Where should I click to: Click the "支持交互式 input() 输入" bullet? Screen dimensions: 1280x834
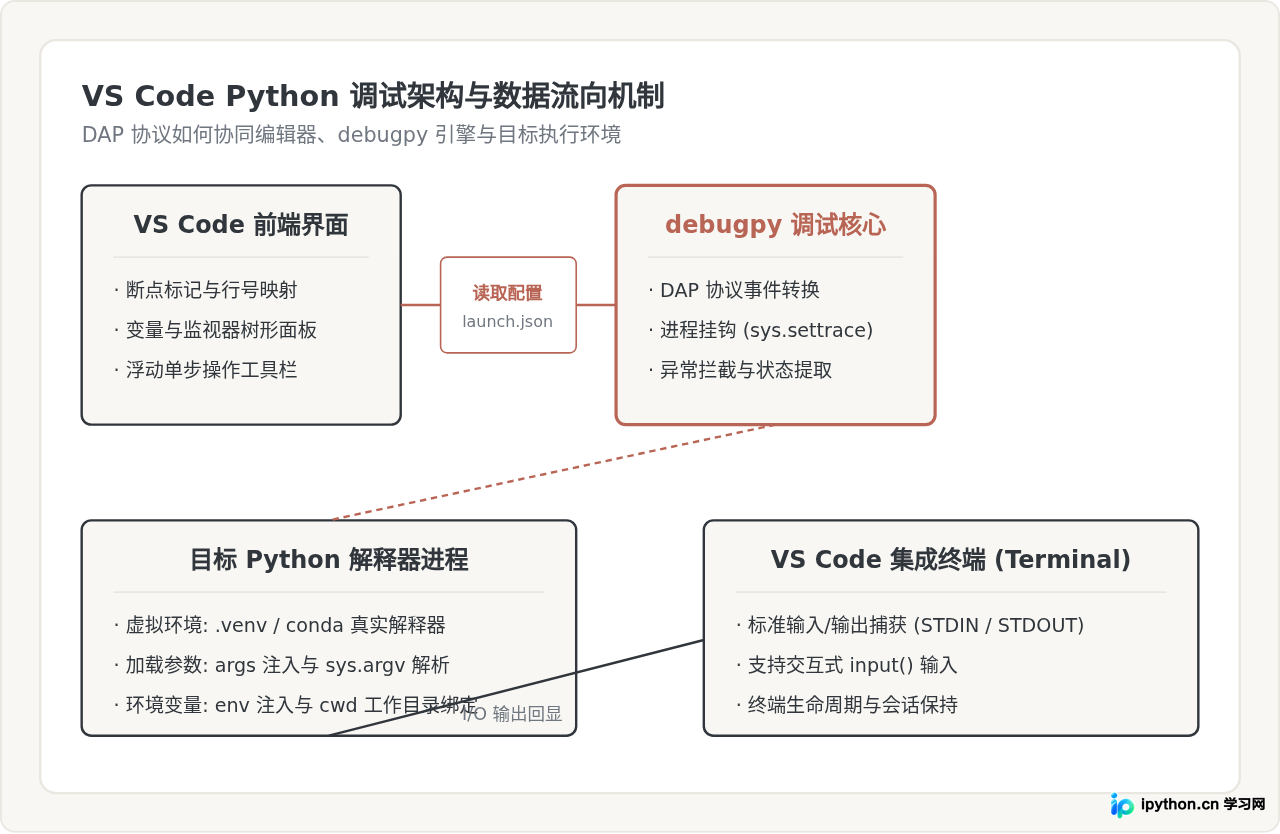tap(847, 665)
